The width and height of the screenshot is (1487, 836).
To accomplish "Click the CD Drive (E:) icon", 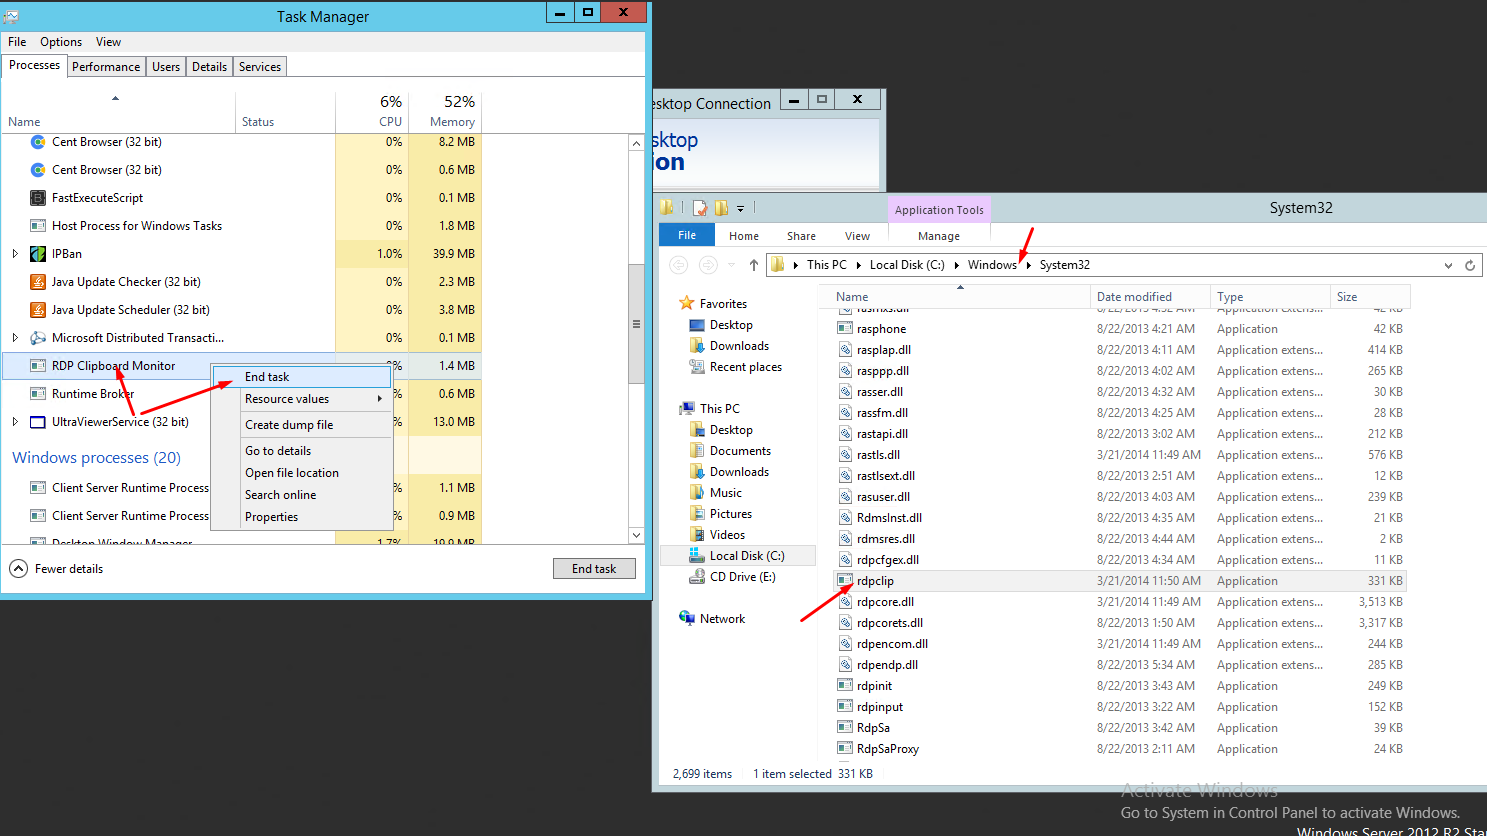I will click(x=697, y=577).
